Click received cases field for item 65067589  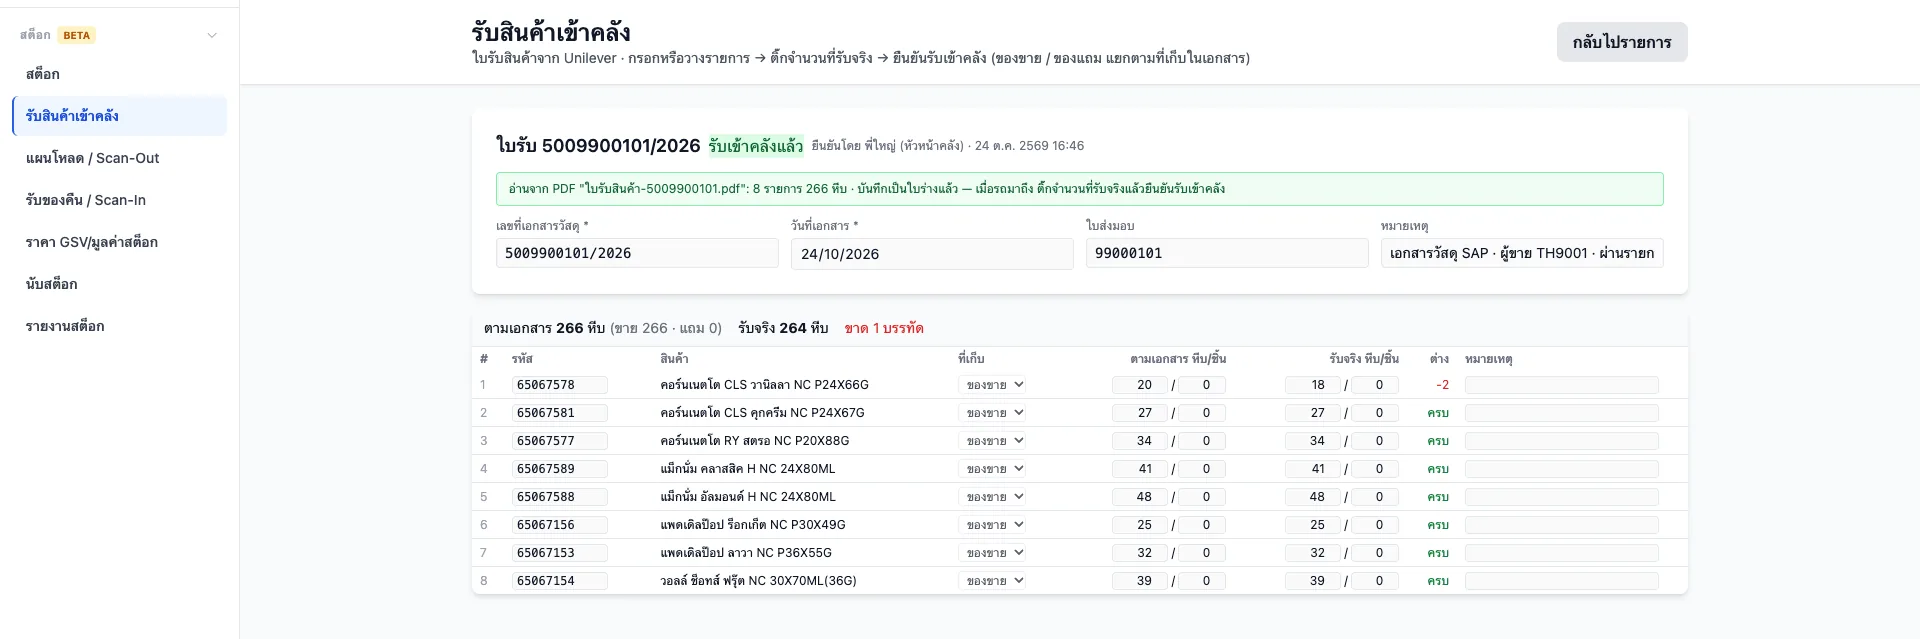point(1313,469)
